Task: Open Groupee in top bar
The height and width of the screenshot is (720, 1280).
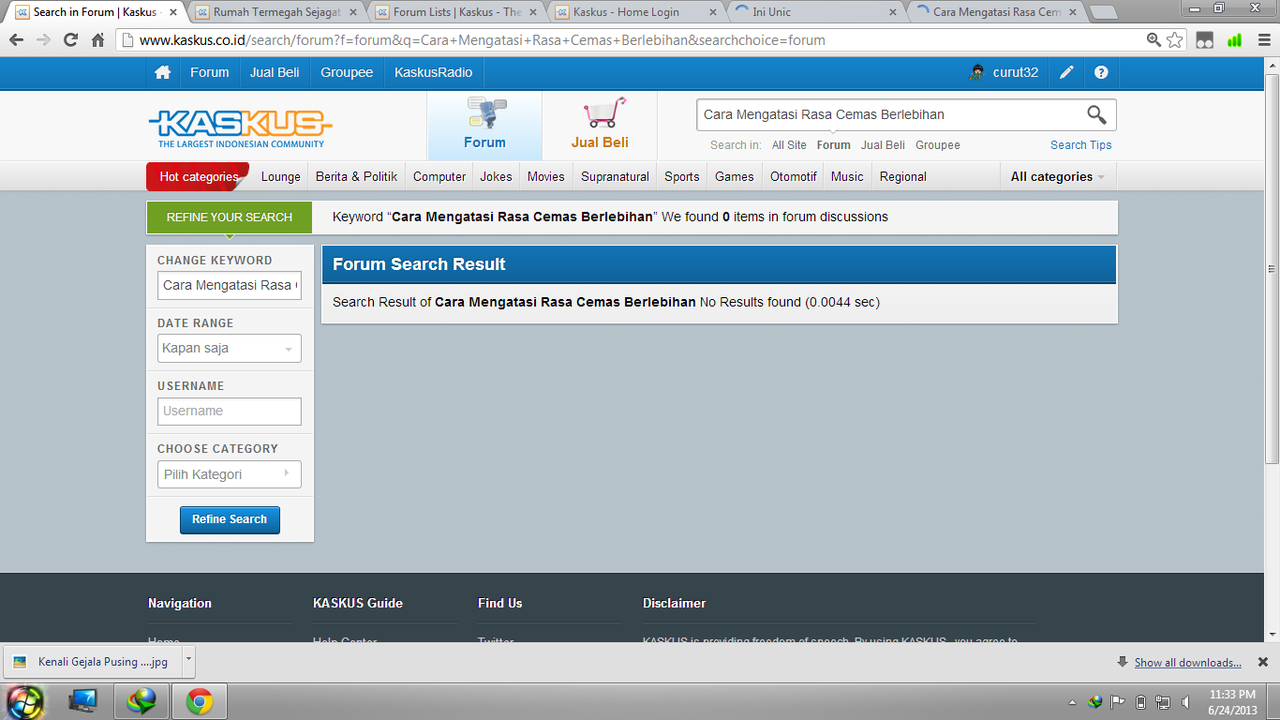Action: coord(347,72)
